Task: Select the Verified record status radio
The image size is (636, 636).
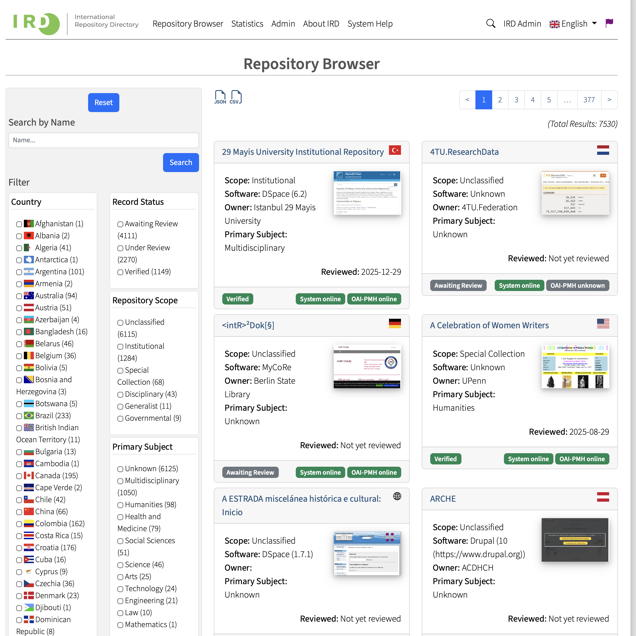Action: 120,272
